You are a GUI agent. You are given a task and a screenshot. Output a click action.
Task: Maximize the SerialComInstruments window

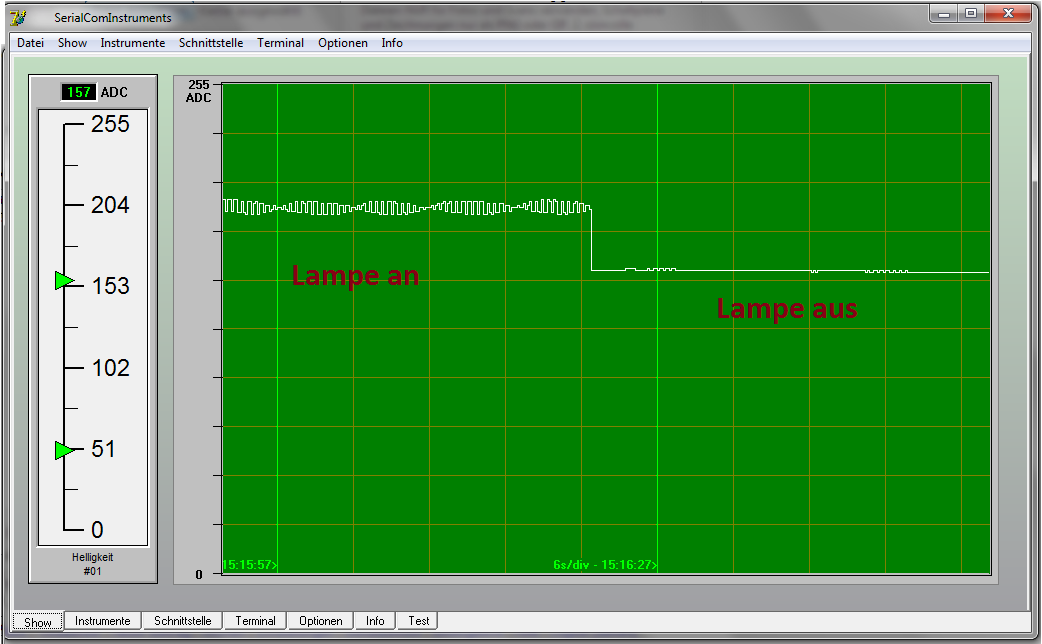coord(971,13)
